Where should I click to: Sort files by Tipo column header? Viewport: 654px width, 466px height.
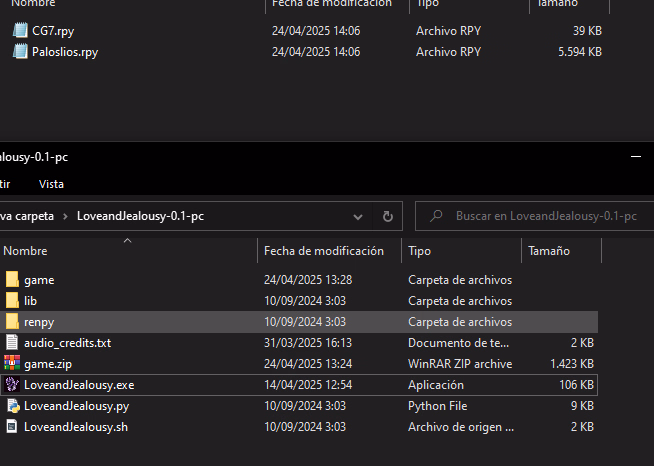pos(420,251)
